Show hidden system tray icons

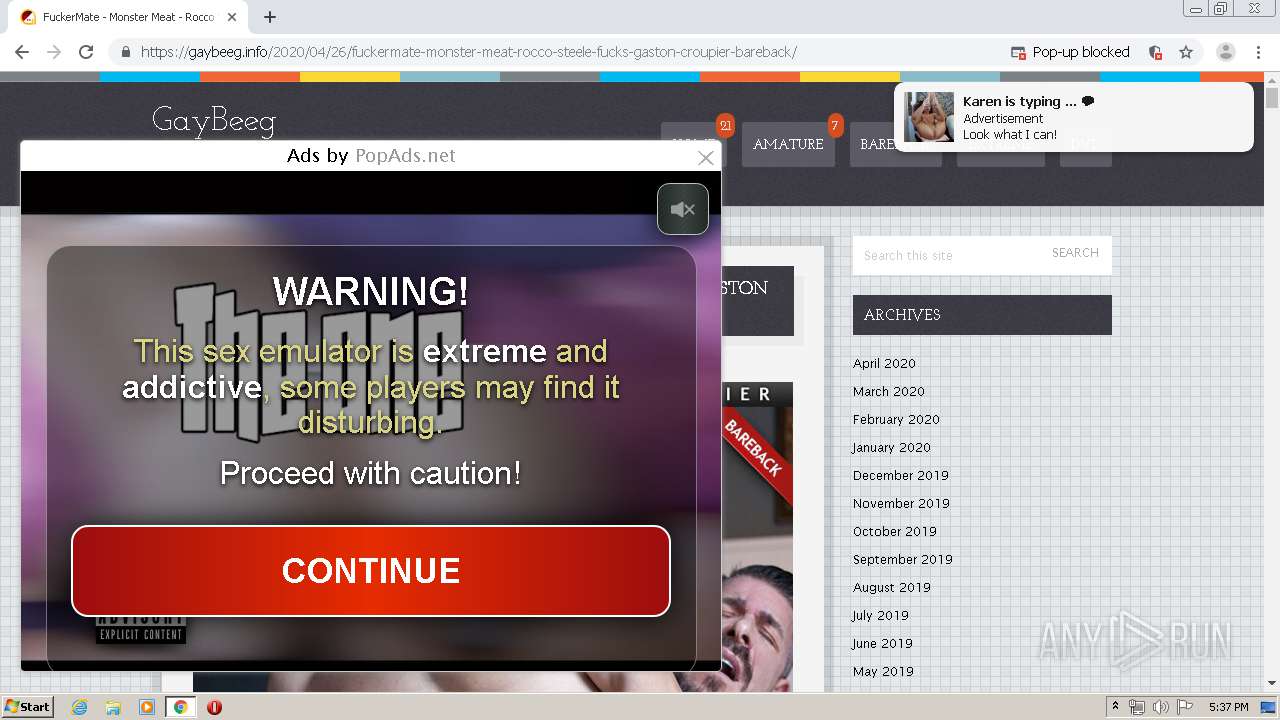1115,707
